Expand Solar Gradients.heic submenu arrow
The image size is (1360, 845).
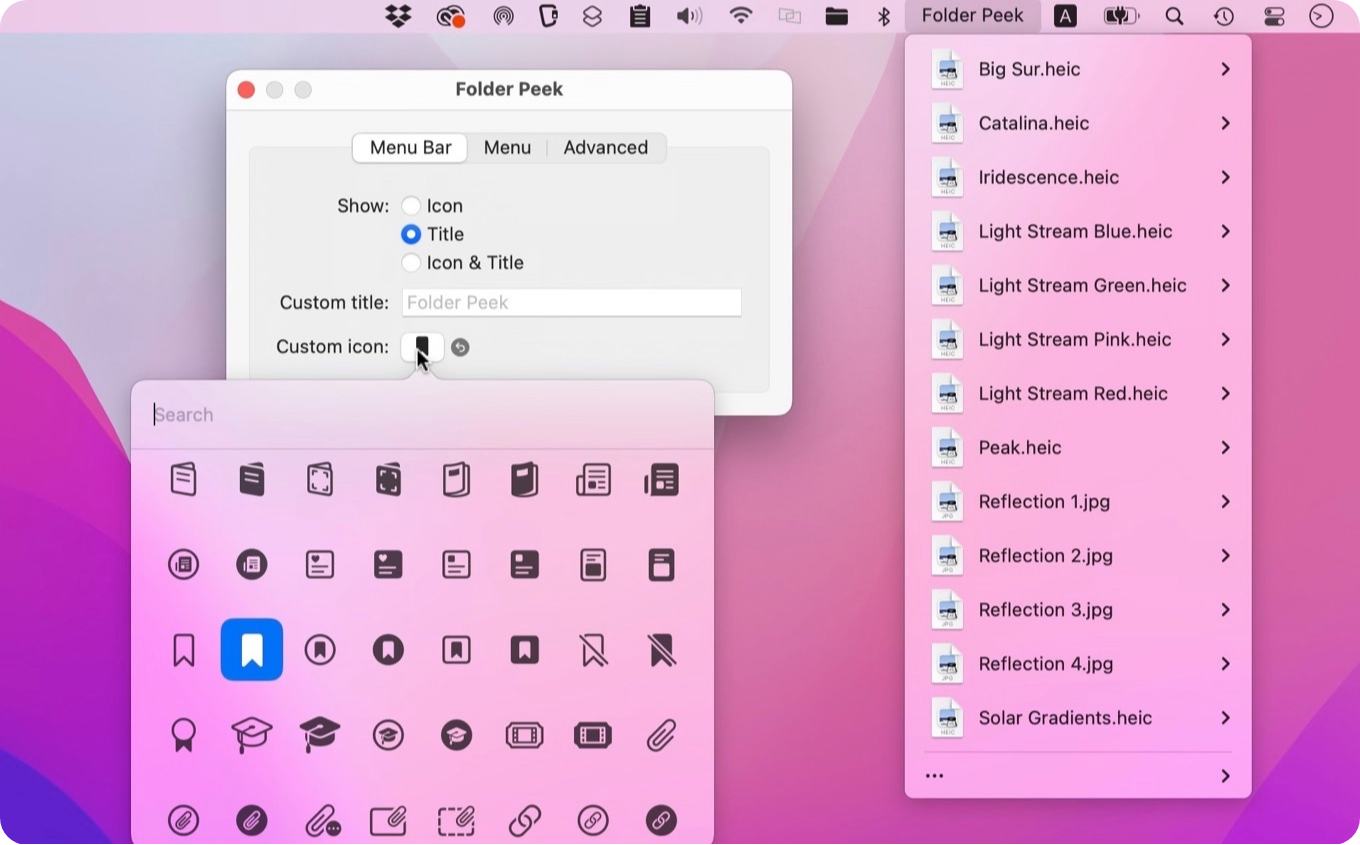click(x=1225, y=717)
